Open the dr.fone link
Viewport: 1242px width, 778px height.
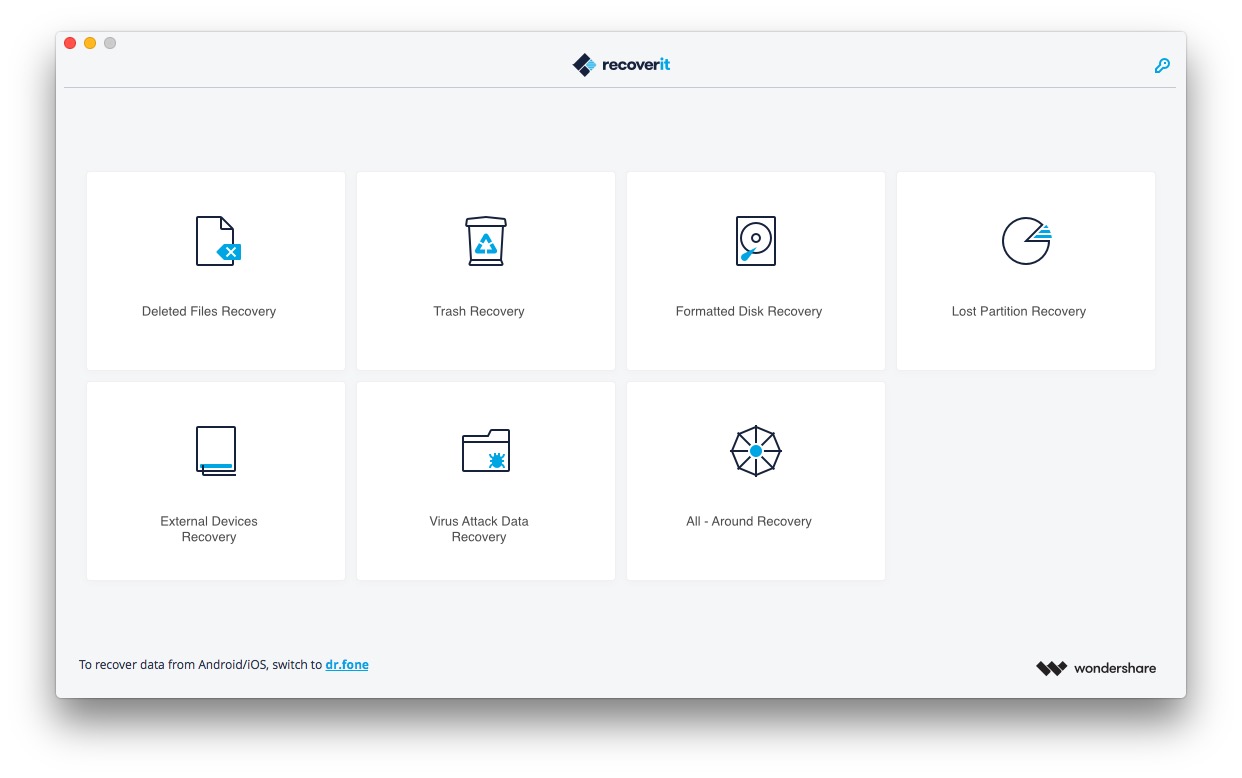347,665
